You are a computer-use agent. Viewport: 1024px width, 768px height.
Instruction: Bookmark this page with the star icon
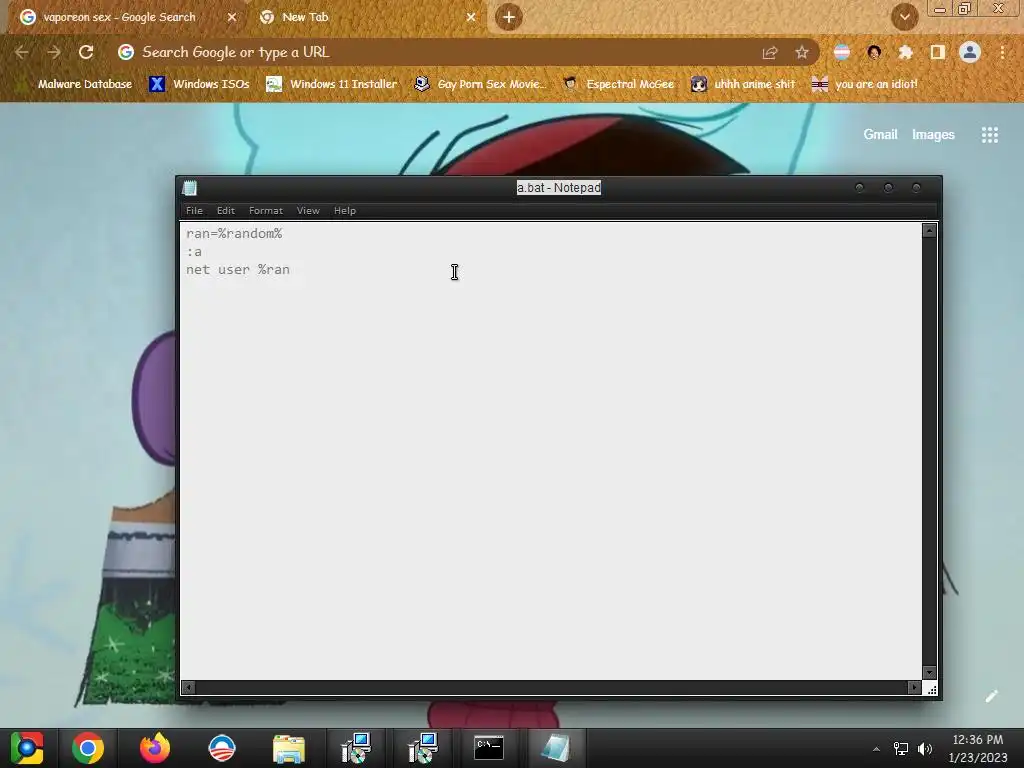point(802,52)
